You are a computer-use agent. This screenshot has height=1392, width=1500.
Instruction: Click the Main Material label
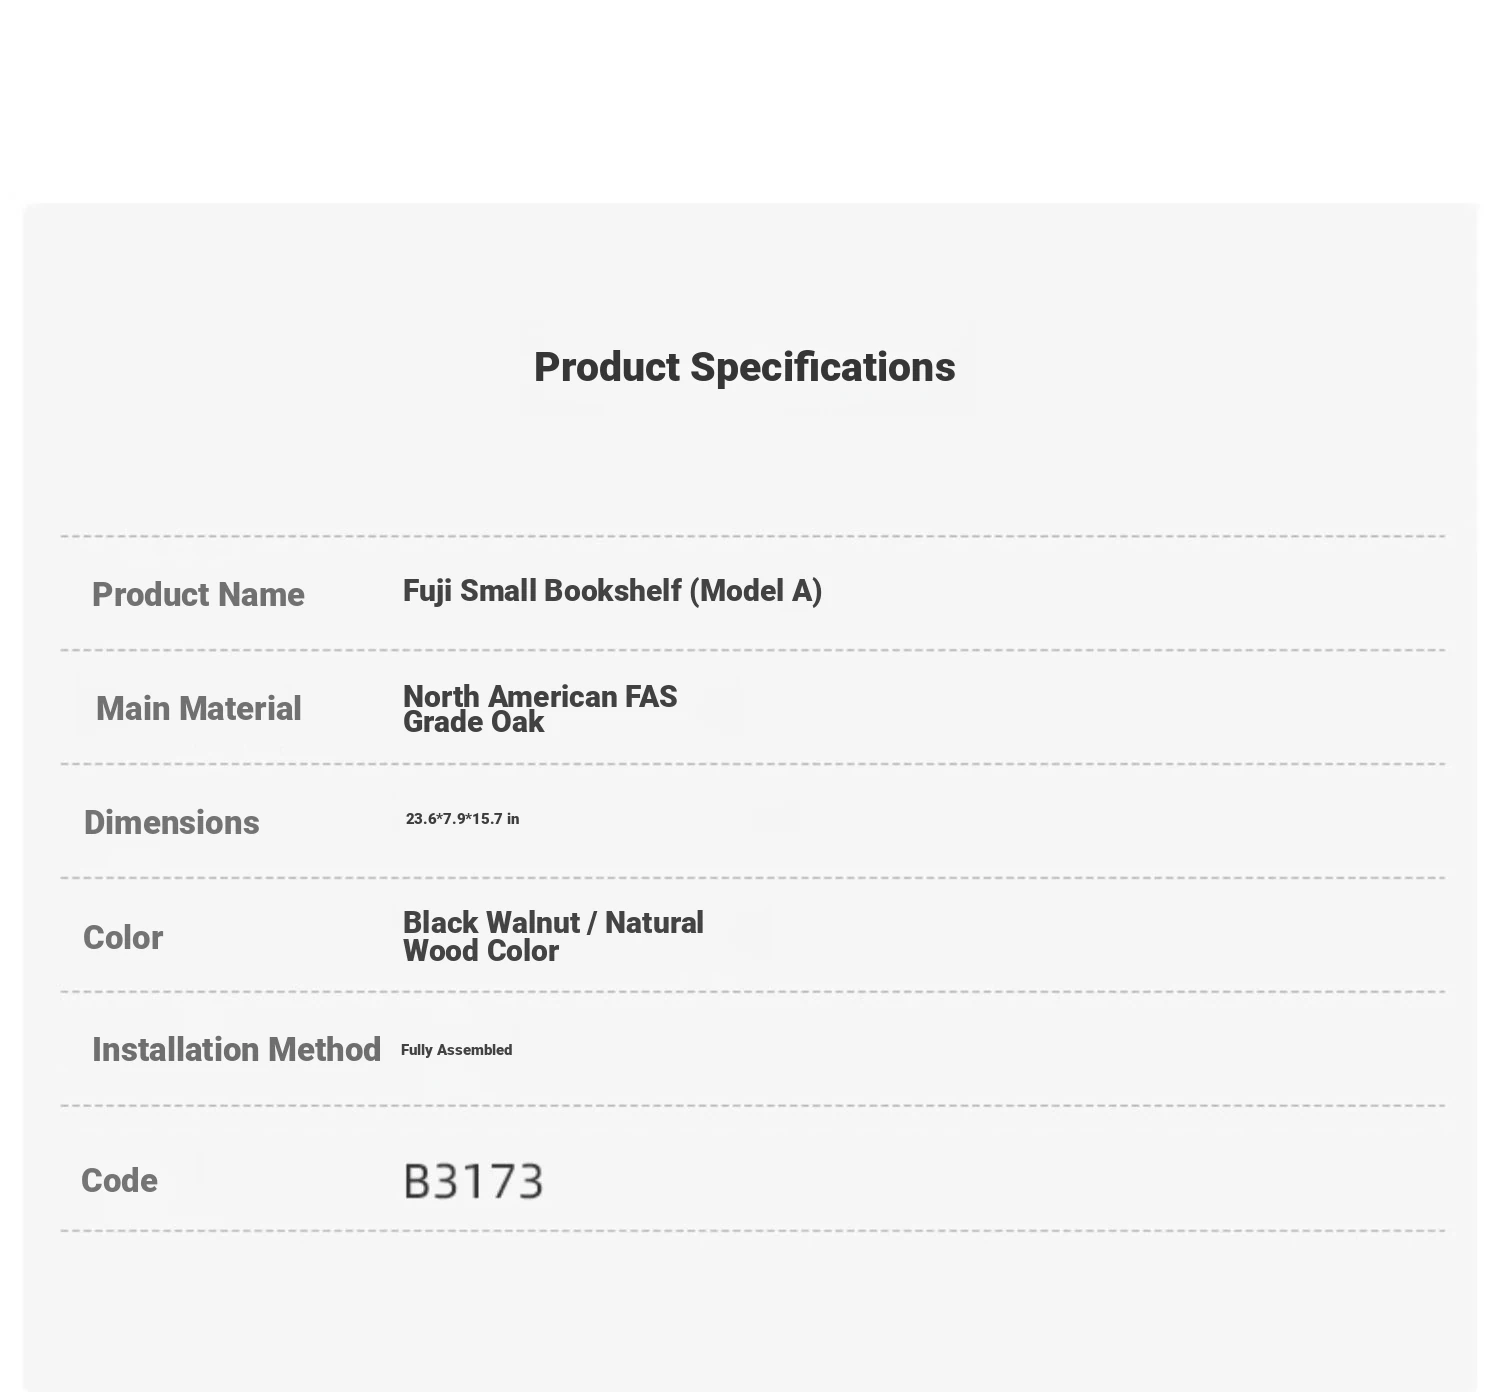pos(198,708)
